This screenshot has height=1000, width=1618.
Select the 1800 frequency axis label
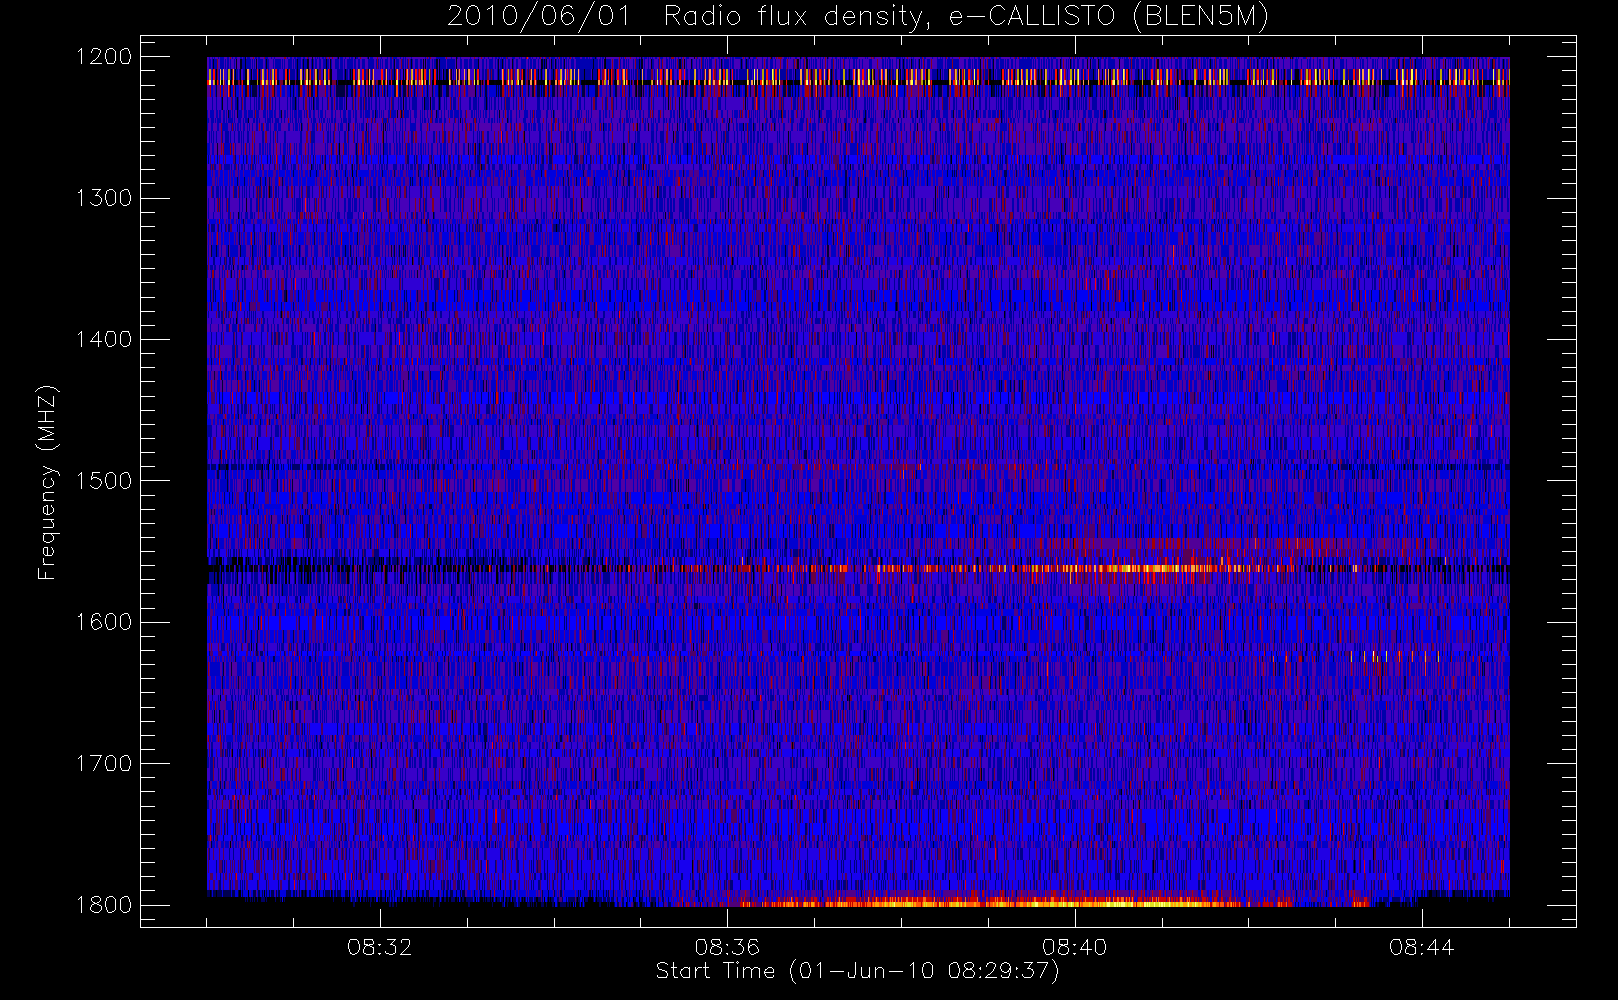click(x=104, y=905)
